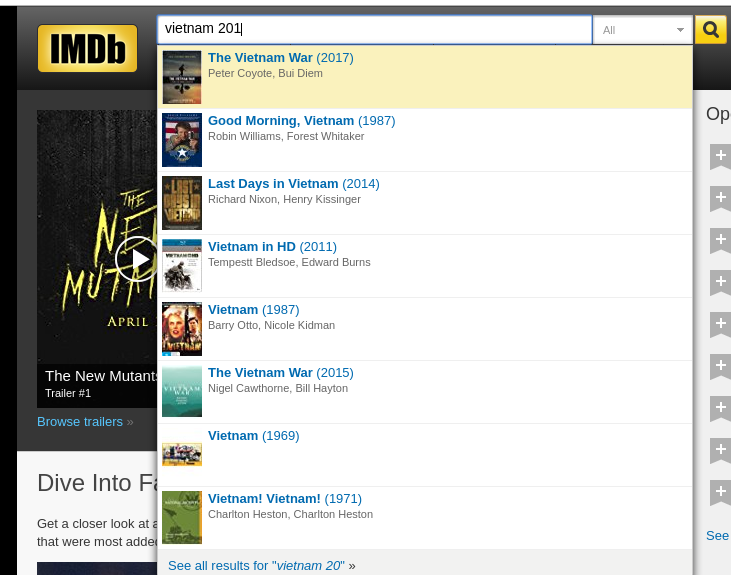Select Vietnam! Vietnam! (1971) suggestion
Viewport: 731px width, 575px height.
tap(425, 518)
